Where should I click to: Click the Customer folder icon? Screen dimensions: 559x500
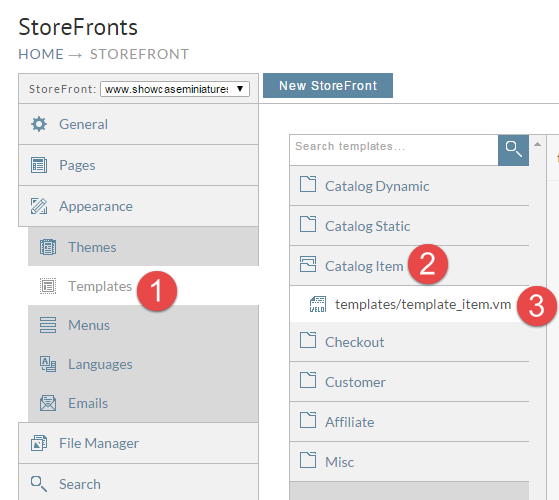308,380
